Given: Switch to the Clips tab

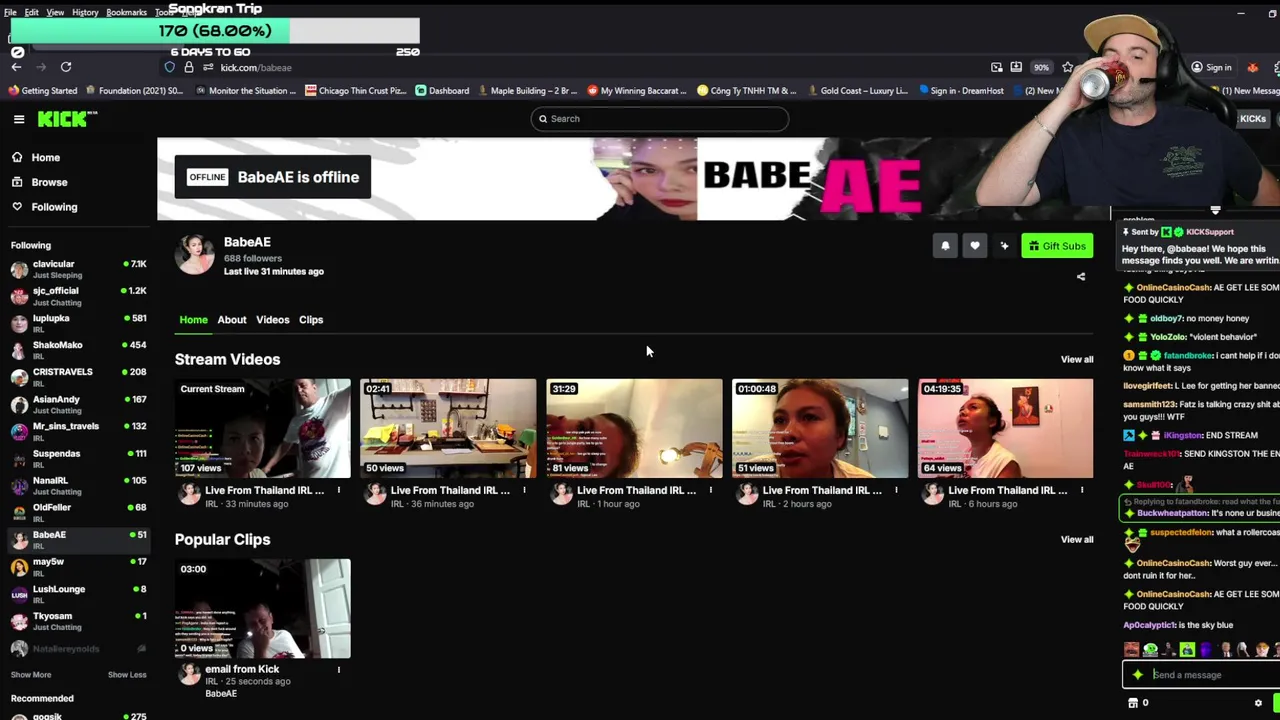Looking at the screenshot, I should click(311, 320).
